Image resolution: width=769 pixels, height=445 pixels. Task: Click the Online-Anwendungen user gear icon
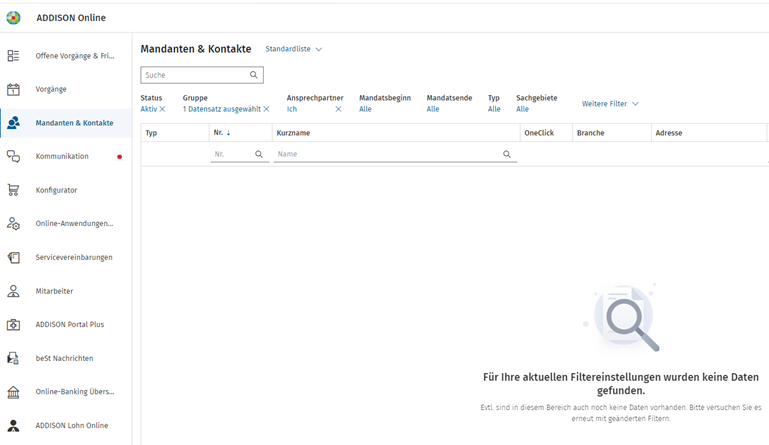pos(13,223)
